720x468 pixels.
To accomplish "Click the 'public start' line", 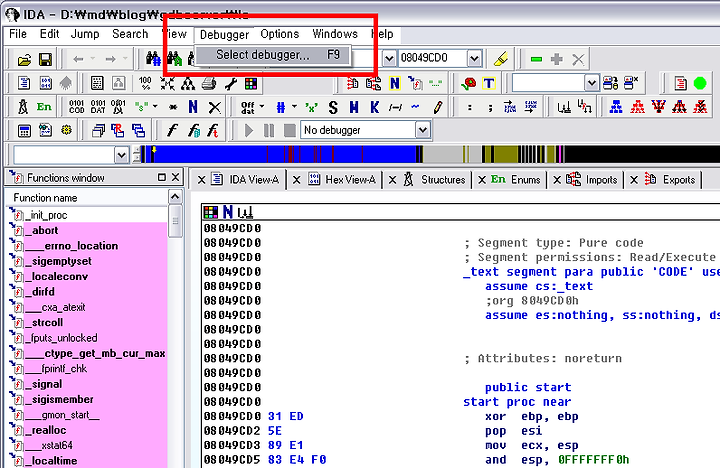I will coord(528,387).
